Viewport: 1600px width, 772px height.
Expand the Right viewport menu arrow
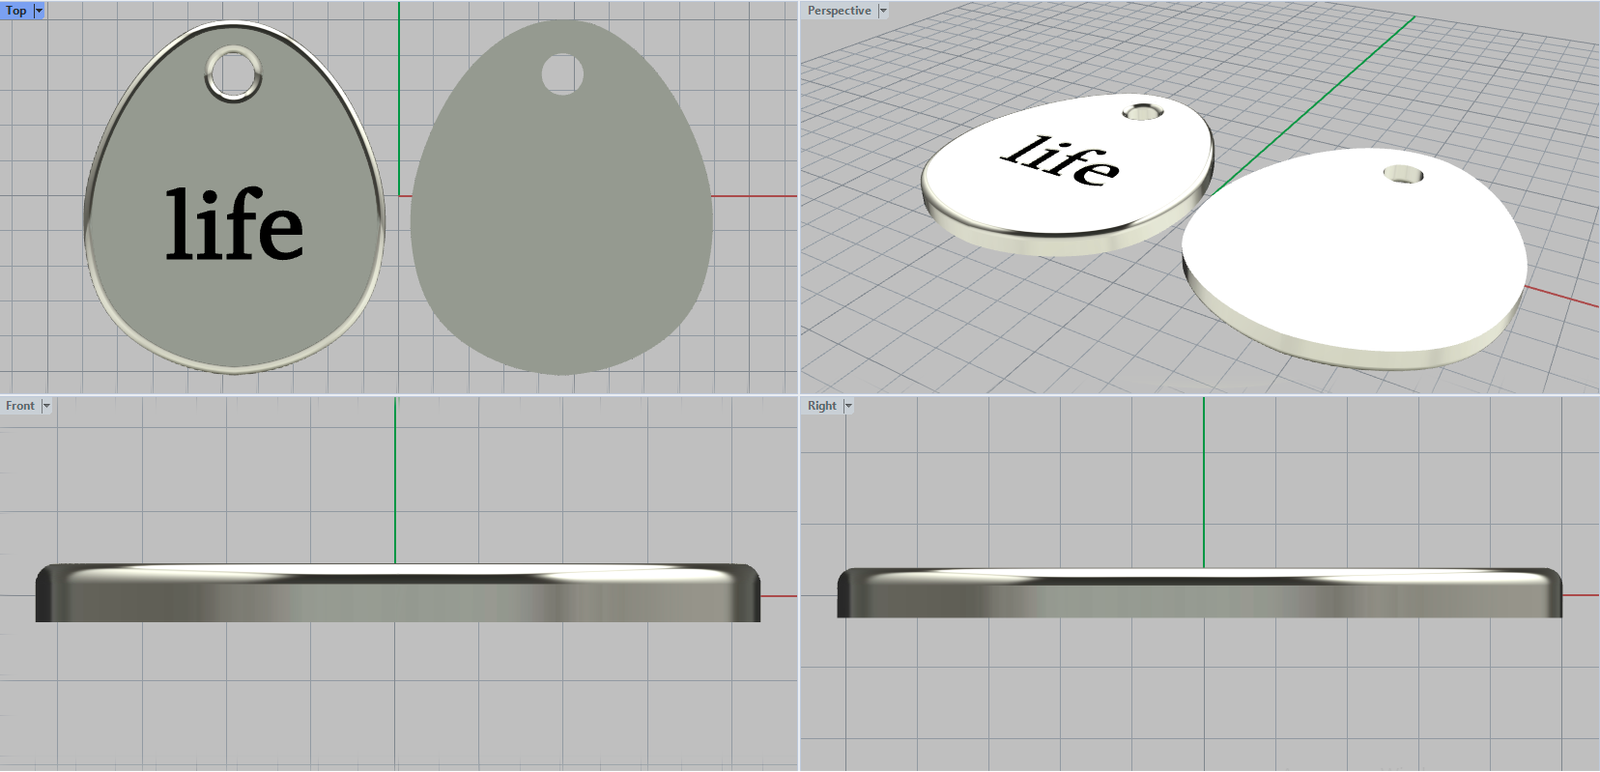848,405
